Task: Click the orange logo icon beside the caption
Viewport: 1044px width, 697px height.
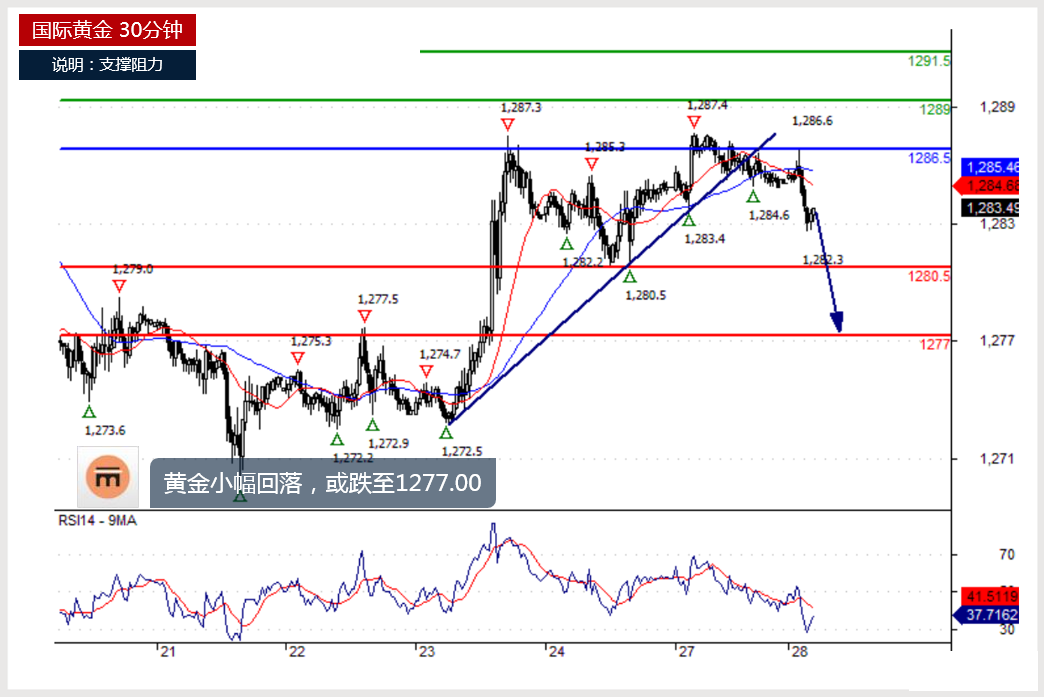Action: pos(107,478)
